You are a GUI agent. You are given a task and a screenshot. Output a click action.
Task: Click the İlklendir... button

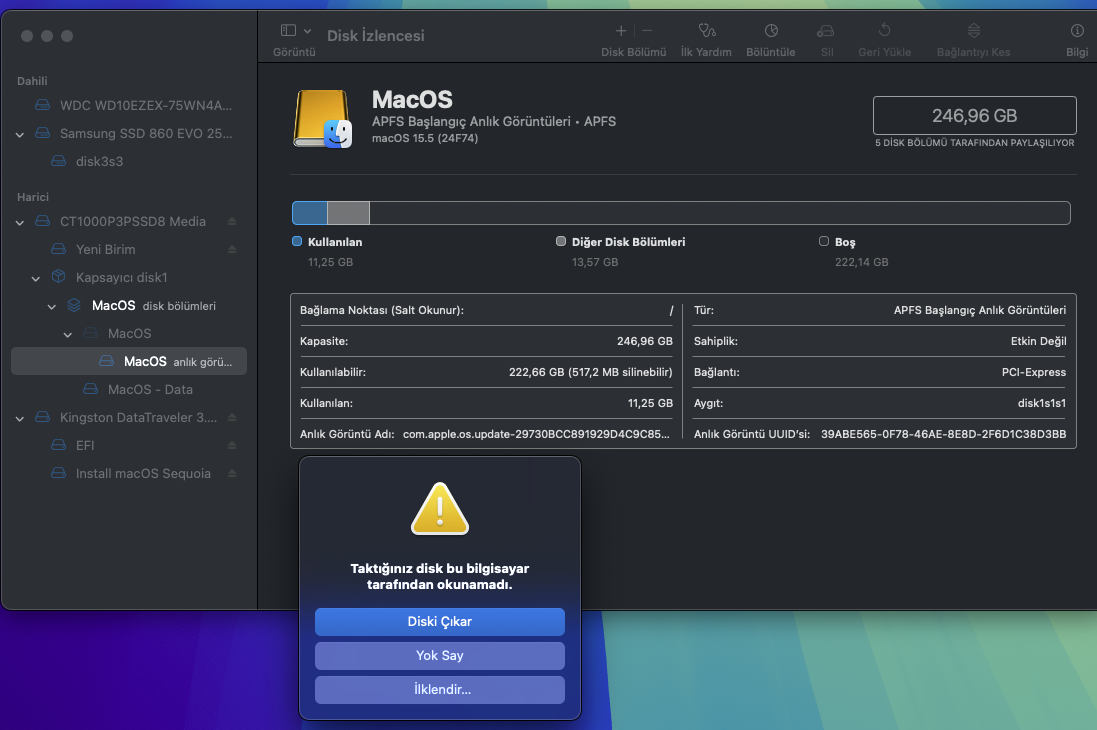click(x=440, y=690)
